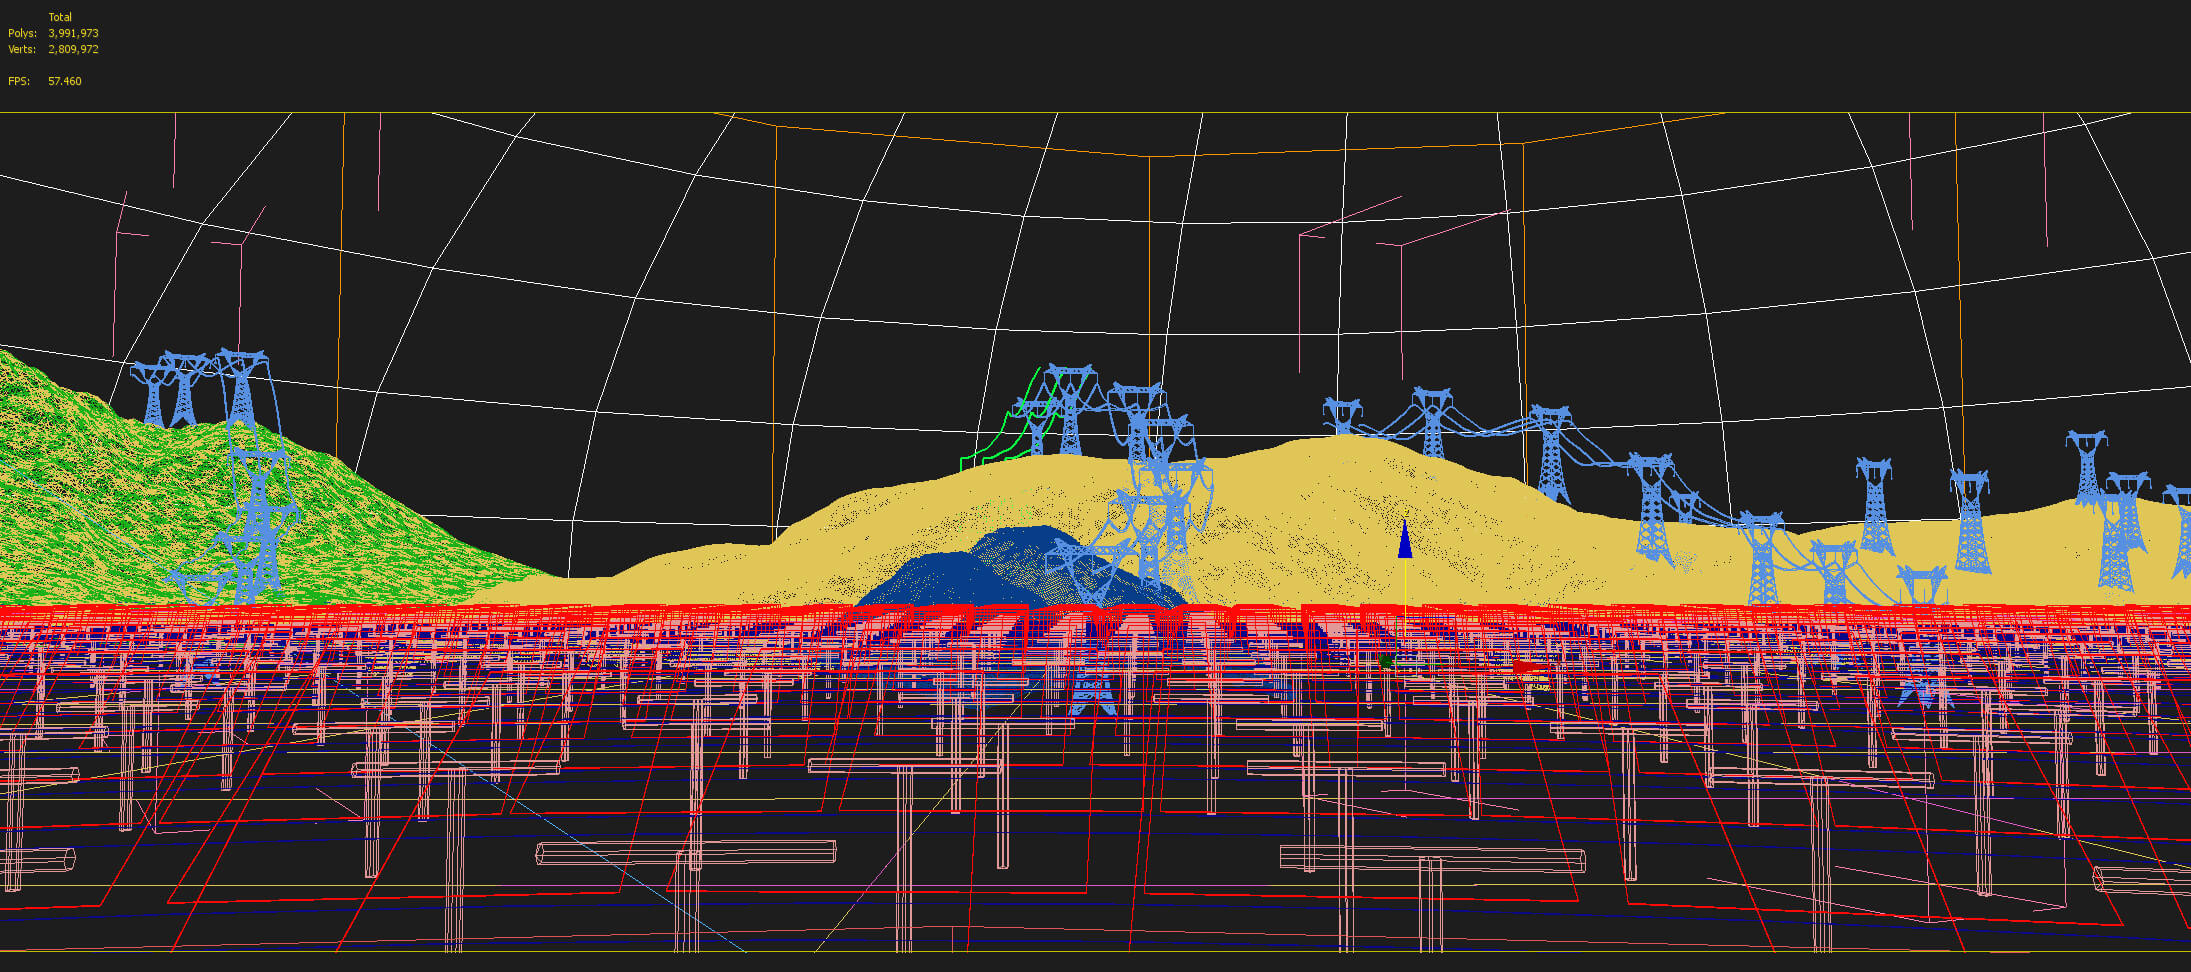Click the "Total" statistics header
This screenshot has height=972, width=2191.
click(60, 17)
